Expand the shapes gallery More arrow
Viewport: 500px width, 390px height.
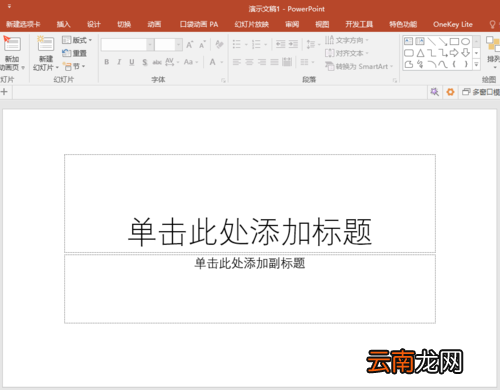[477, 65]
